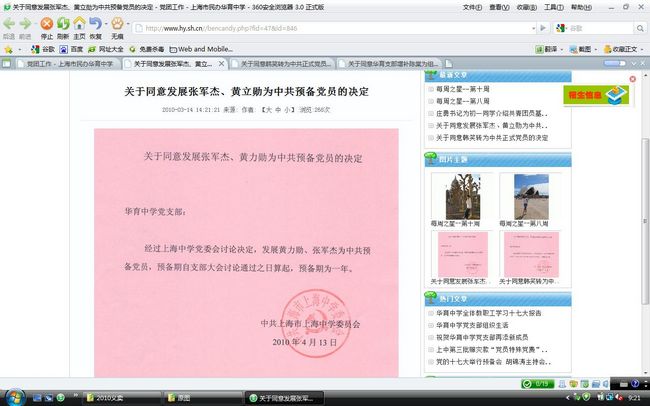
Task: Open 截图 screenshot tool
Action: click(580, 49)
